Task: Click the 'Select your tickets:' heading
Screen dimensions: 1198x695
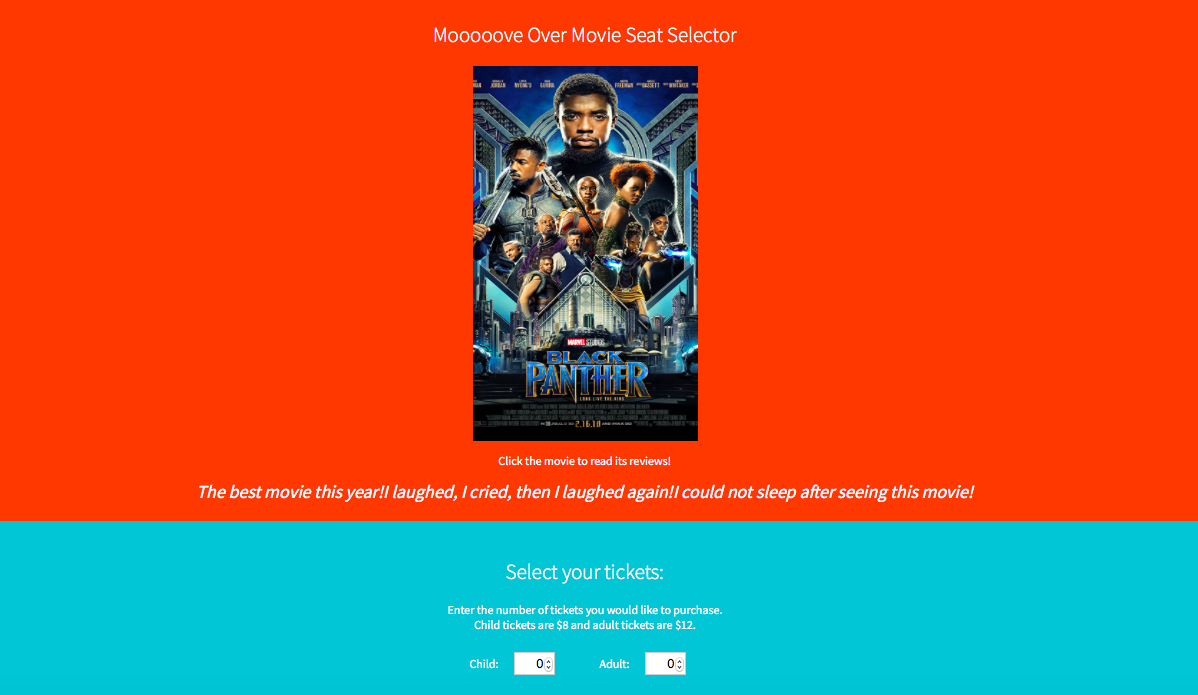Action: [584, 572]
